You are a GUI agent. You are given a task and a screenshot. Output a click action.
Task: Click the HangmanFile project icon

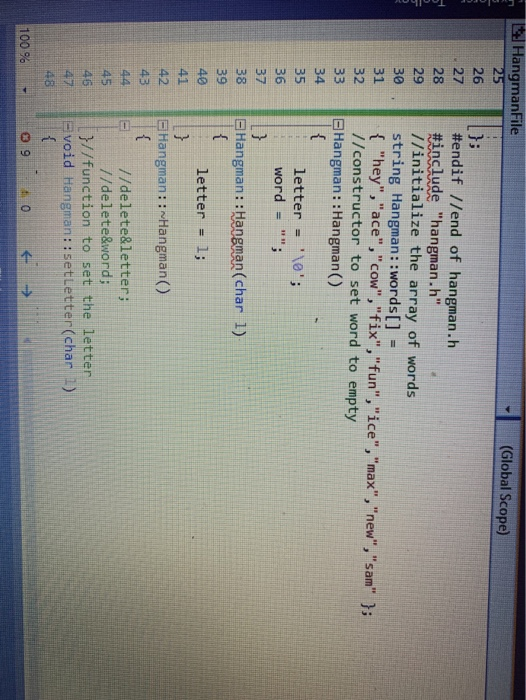click(x=518, y=31)
